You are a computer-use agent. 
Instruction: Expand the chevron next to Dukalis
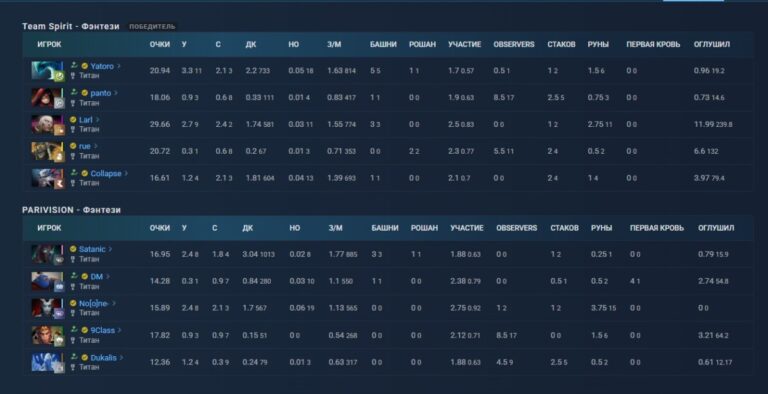tap(121, 358)
